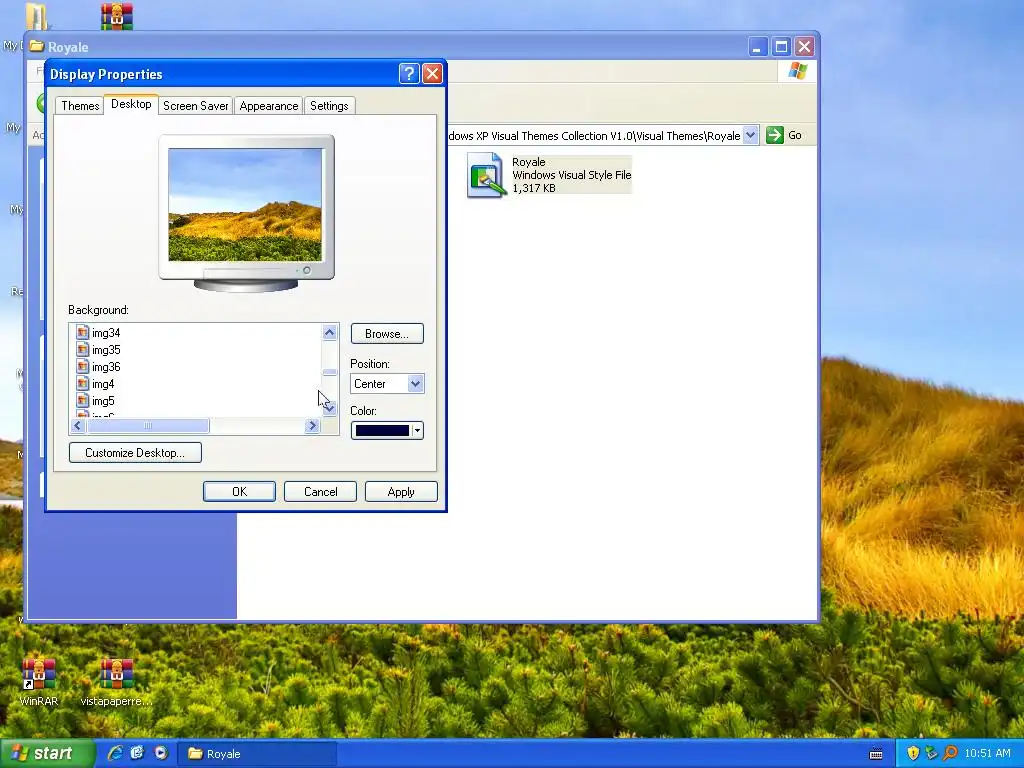Image resolution: width=1024 pixels, height=768 pixels.
Task: Switch to the Screen Saver tab
Action: click(195, 106)
